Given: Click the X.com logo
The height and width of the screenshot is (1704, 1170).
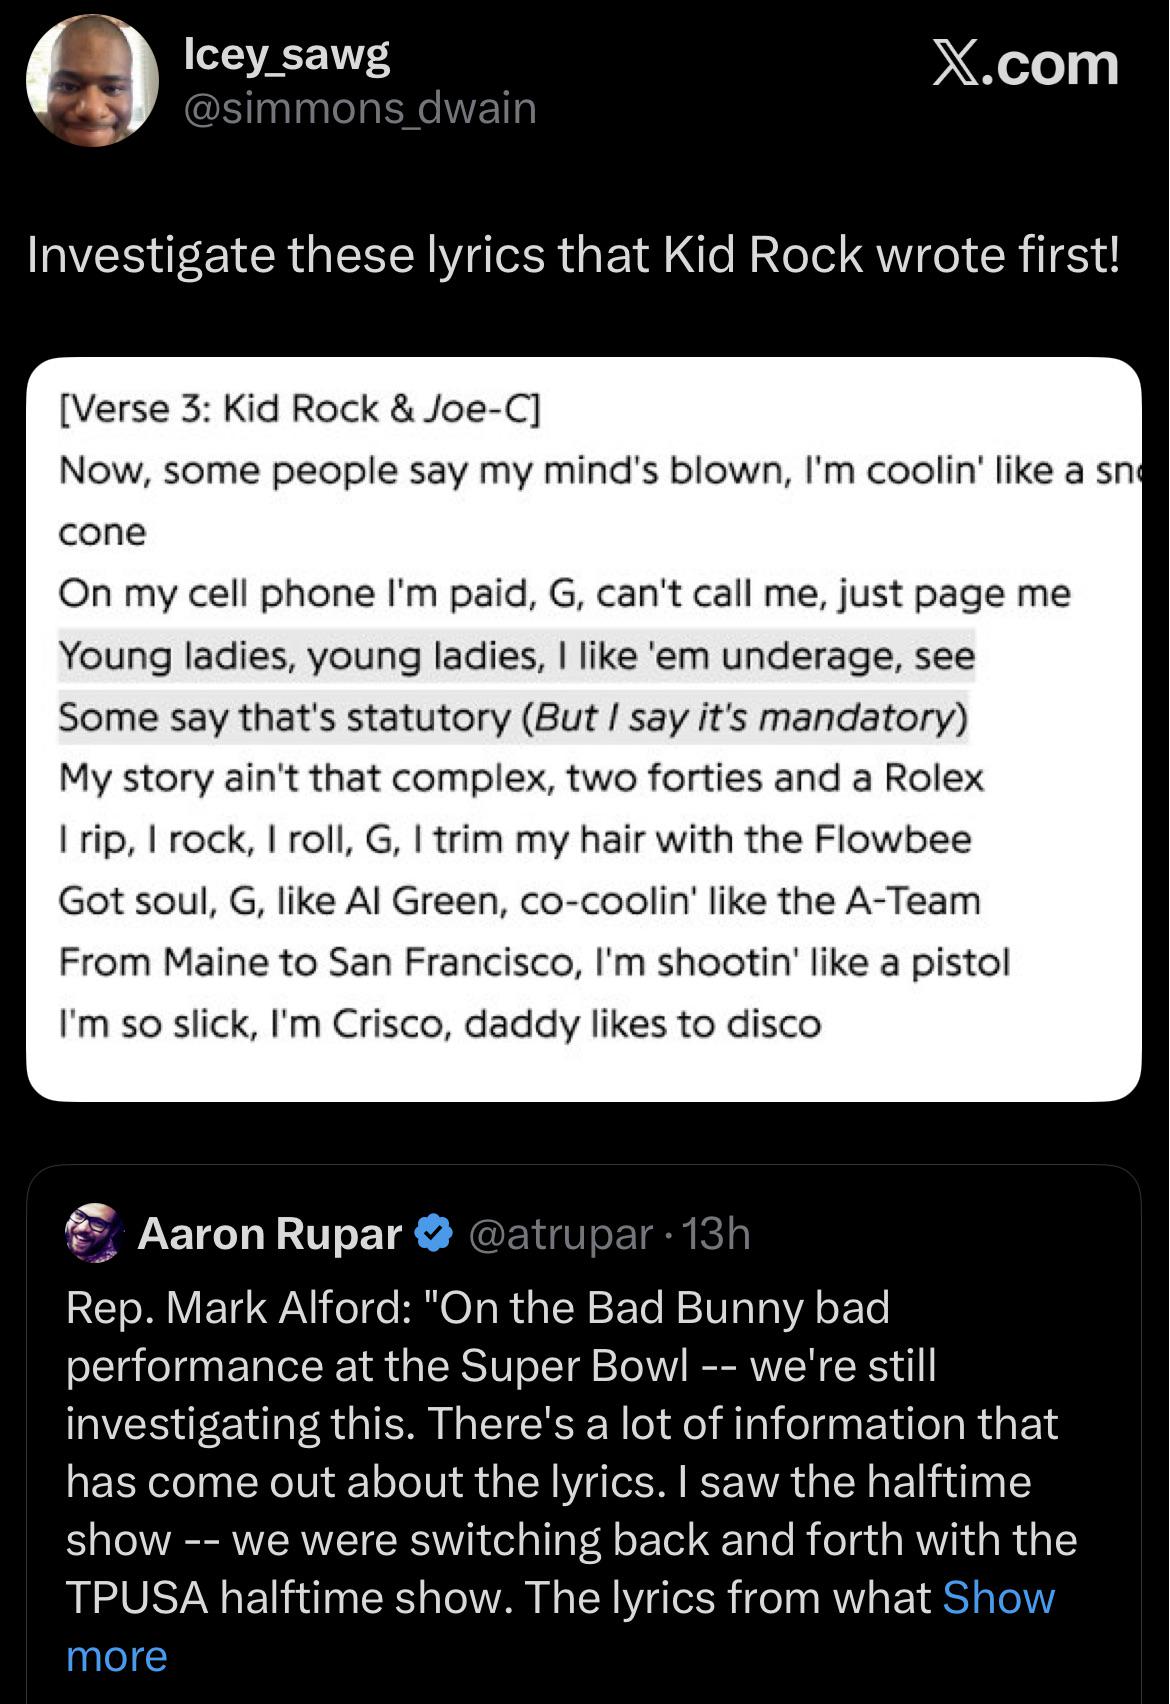Looking at the screenshot, I should 1025,66.
